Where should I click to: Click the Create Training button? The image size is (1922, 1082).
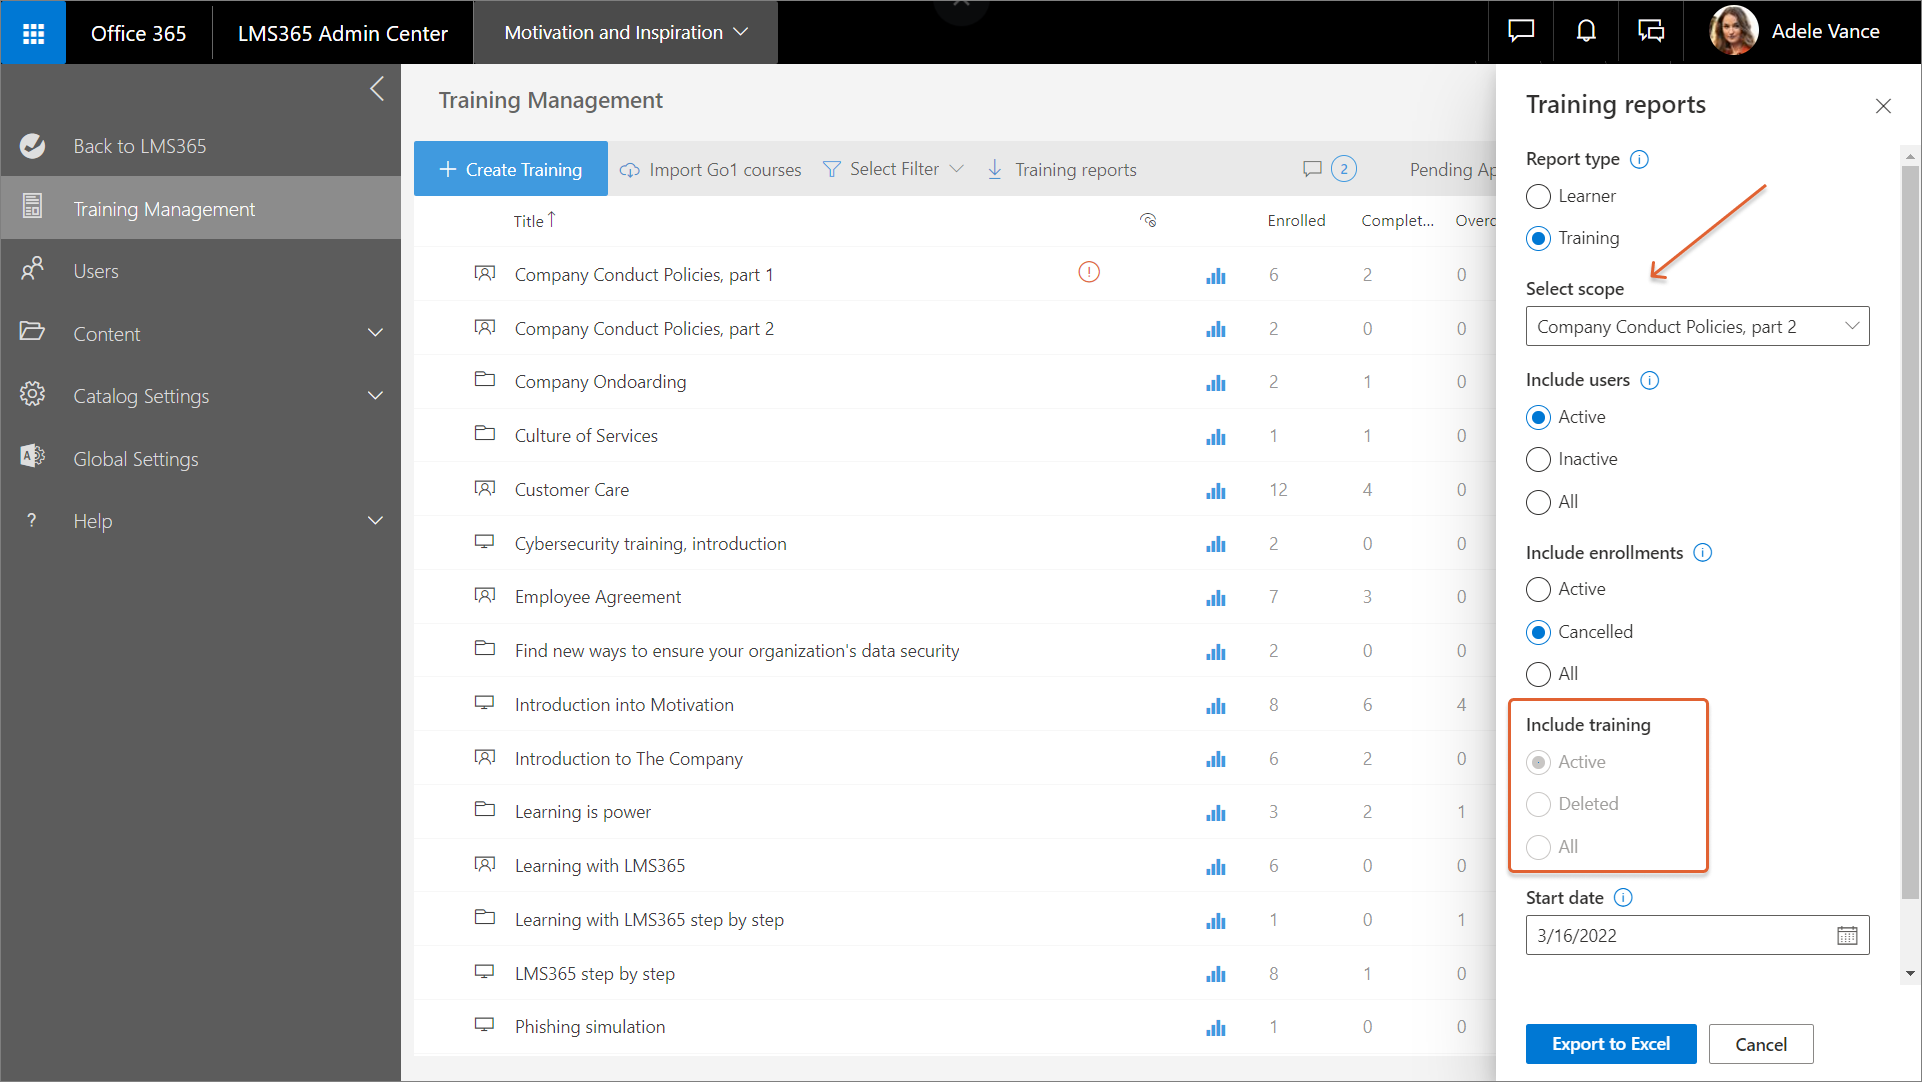pos(511,169)
